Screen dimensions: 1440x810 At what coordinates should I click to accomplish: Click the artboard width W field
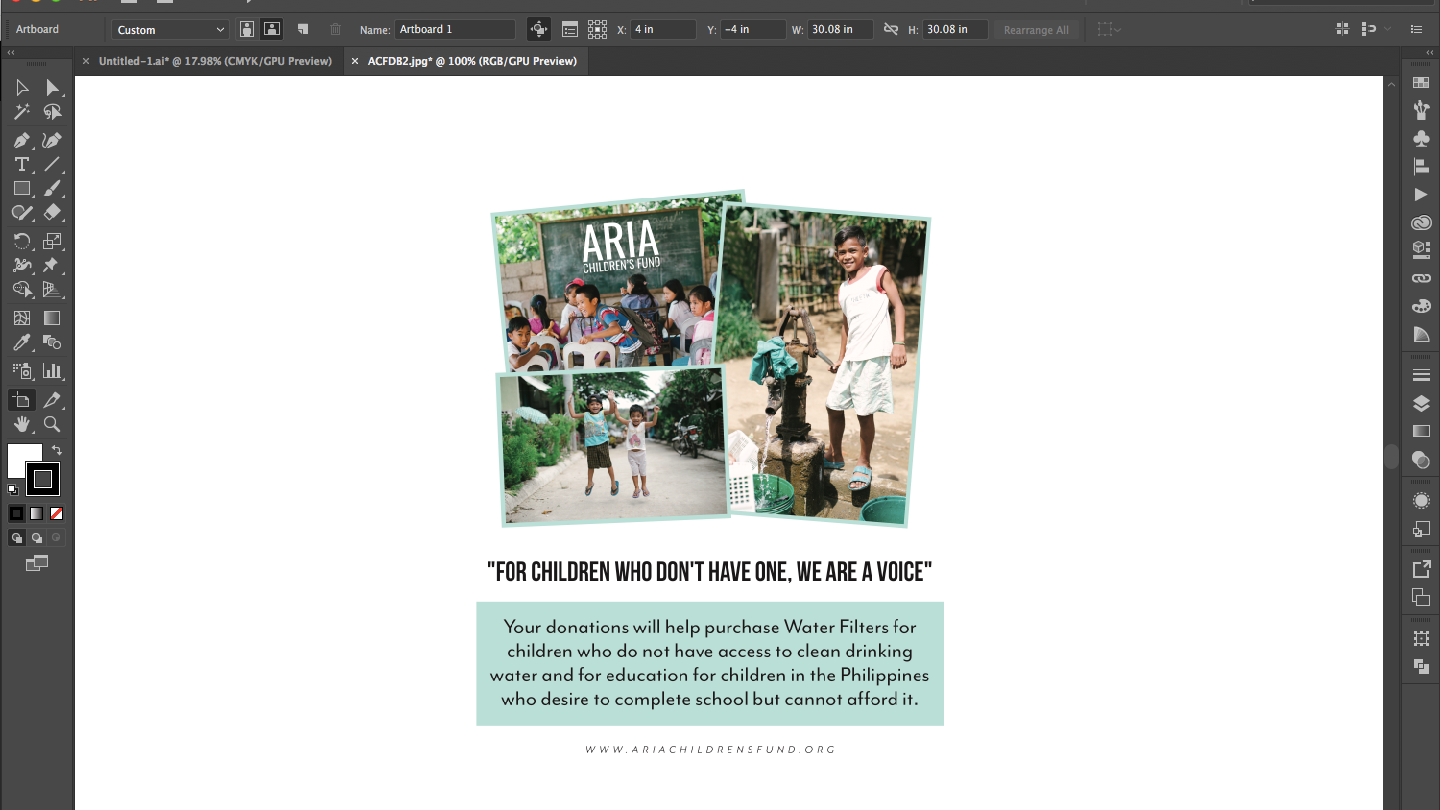coord(841,30)
